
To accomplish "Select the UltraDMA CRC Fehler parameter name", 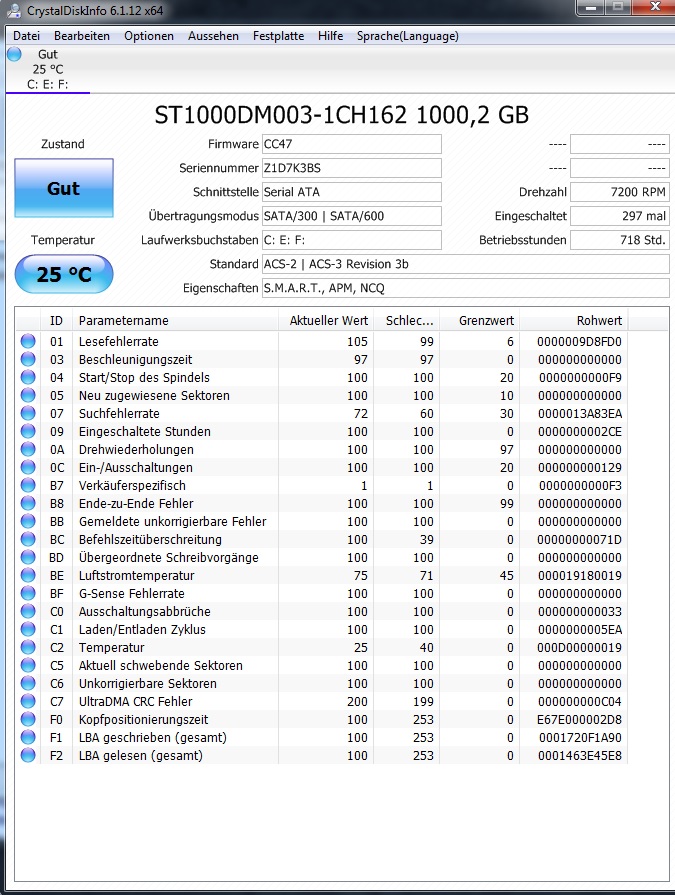I will coord(135,702).
